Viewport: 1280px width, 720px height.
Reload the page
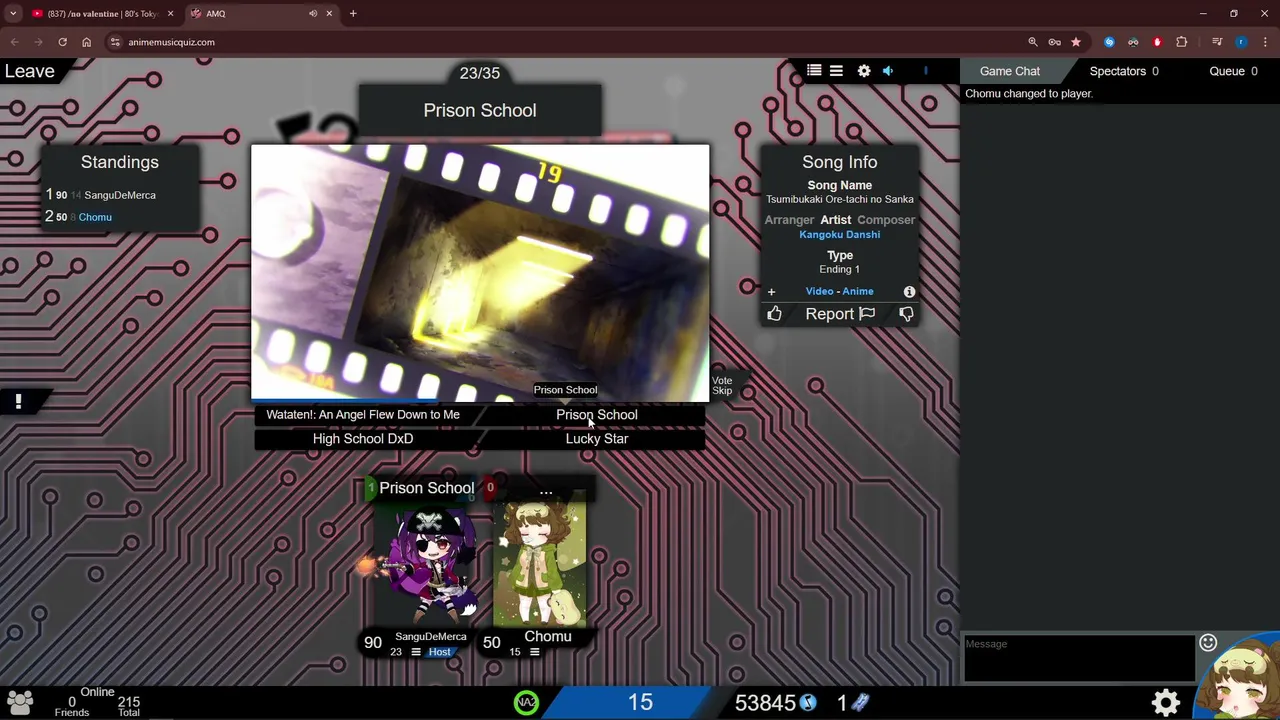(62, 42)
